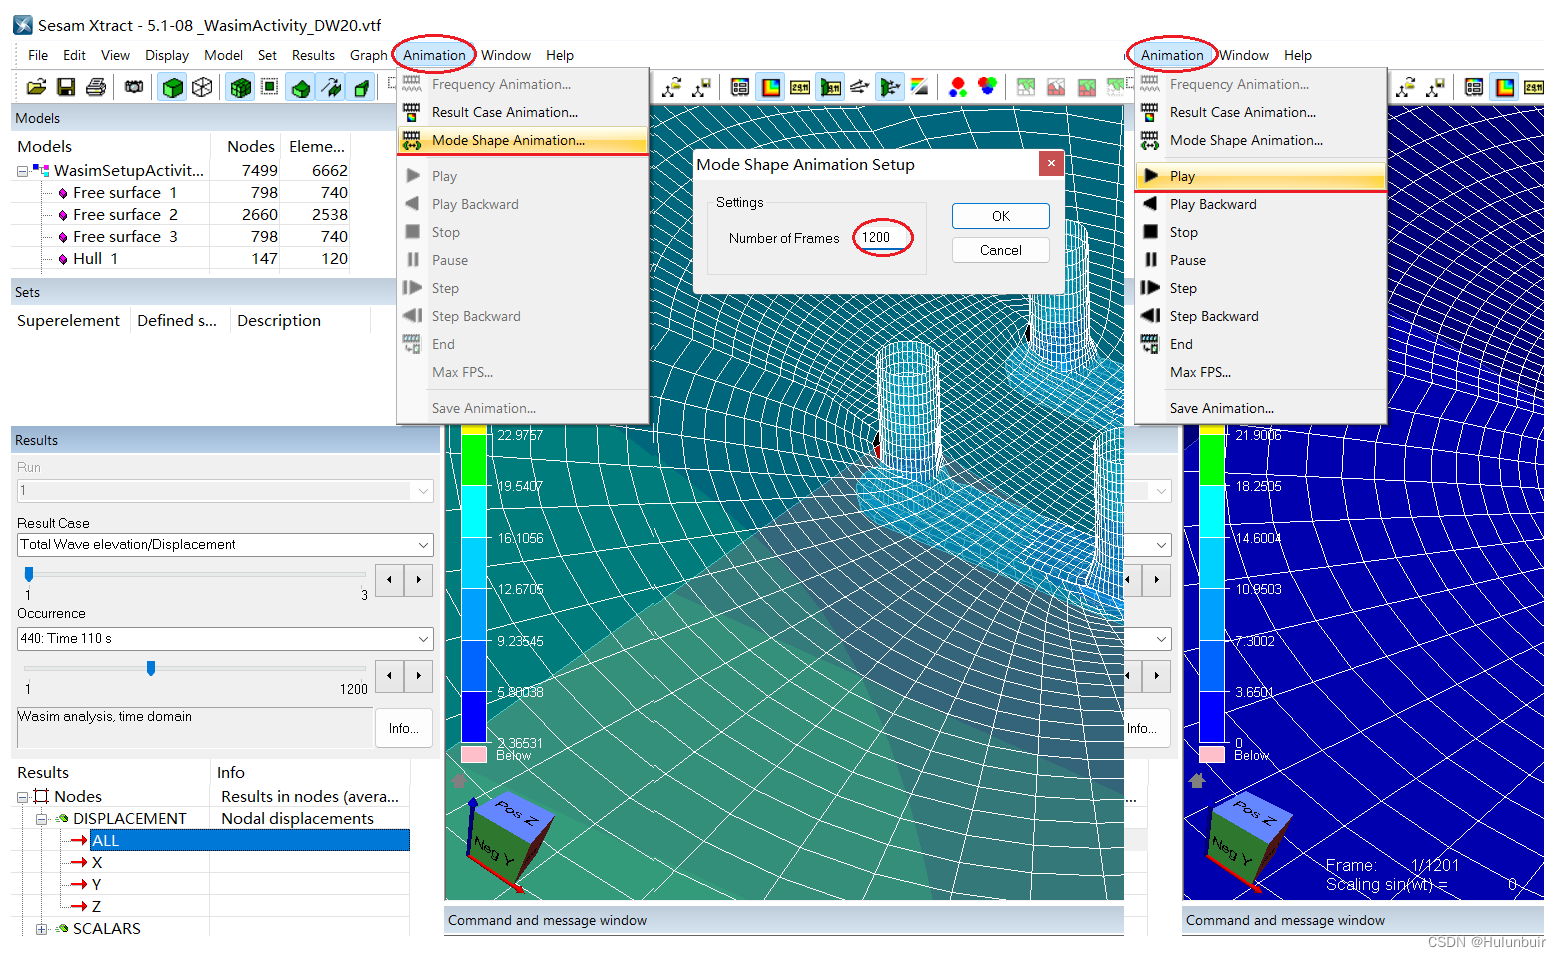Image resolution: width=1561 pixels, height=957 pixels.
Task: Click the camera snapshot icon
Action: [x=133, y=87]
